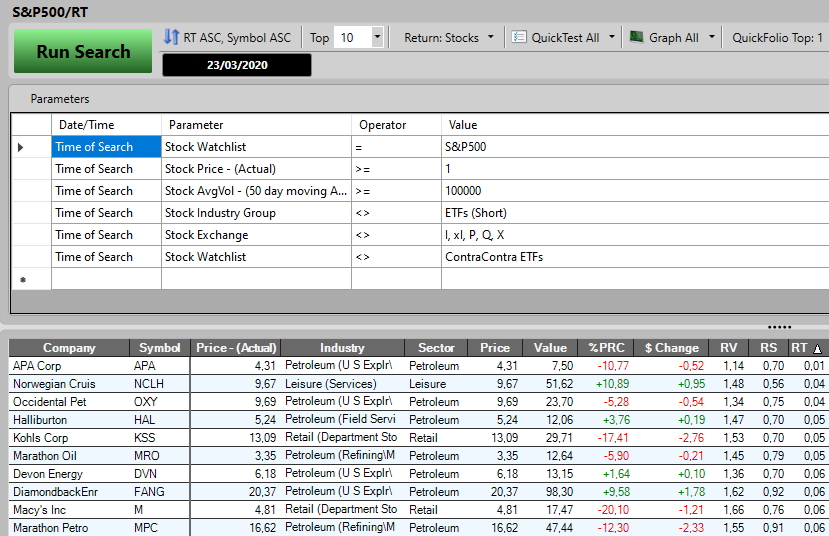Click the Graph All chart icon
This screenshot has width=829, height=536.
click(x=637, y=37)
